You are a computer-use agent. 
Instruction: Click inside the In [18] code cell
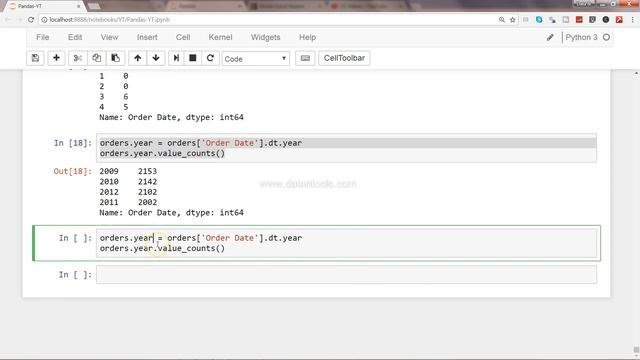pyautogui.click(x=346, y=148)
